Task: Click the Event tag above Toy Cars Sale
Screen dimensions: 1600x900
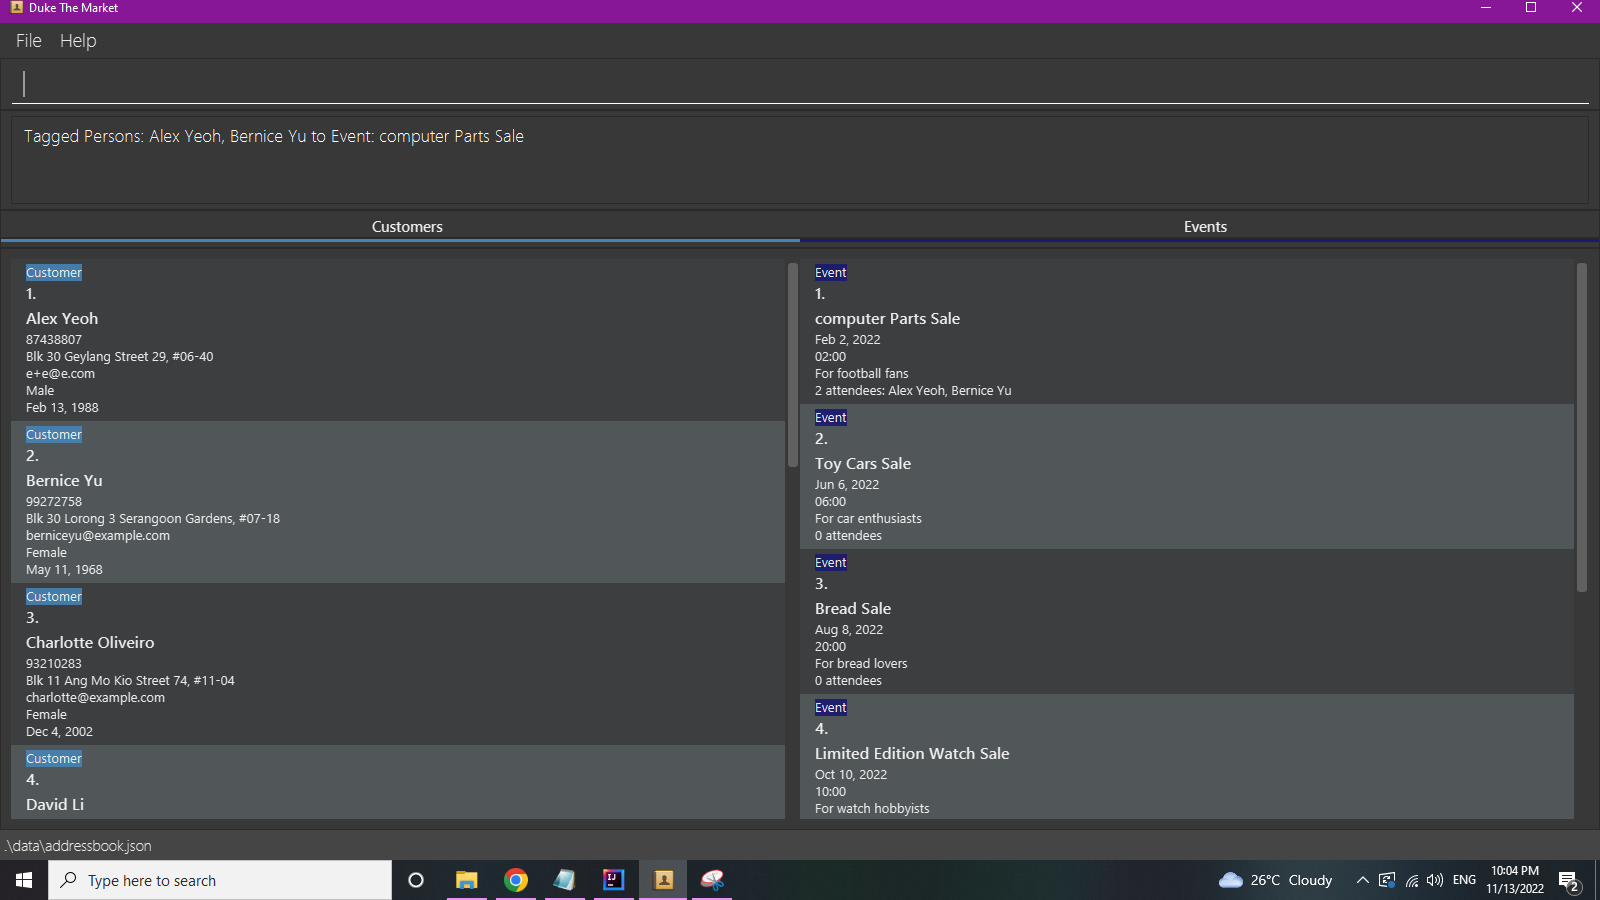Action: coord(830,418)
